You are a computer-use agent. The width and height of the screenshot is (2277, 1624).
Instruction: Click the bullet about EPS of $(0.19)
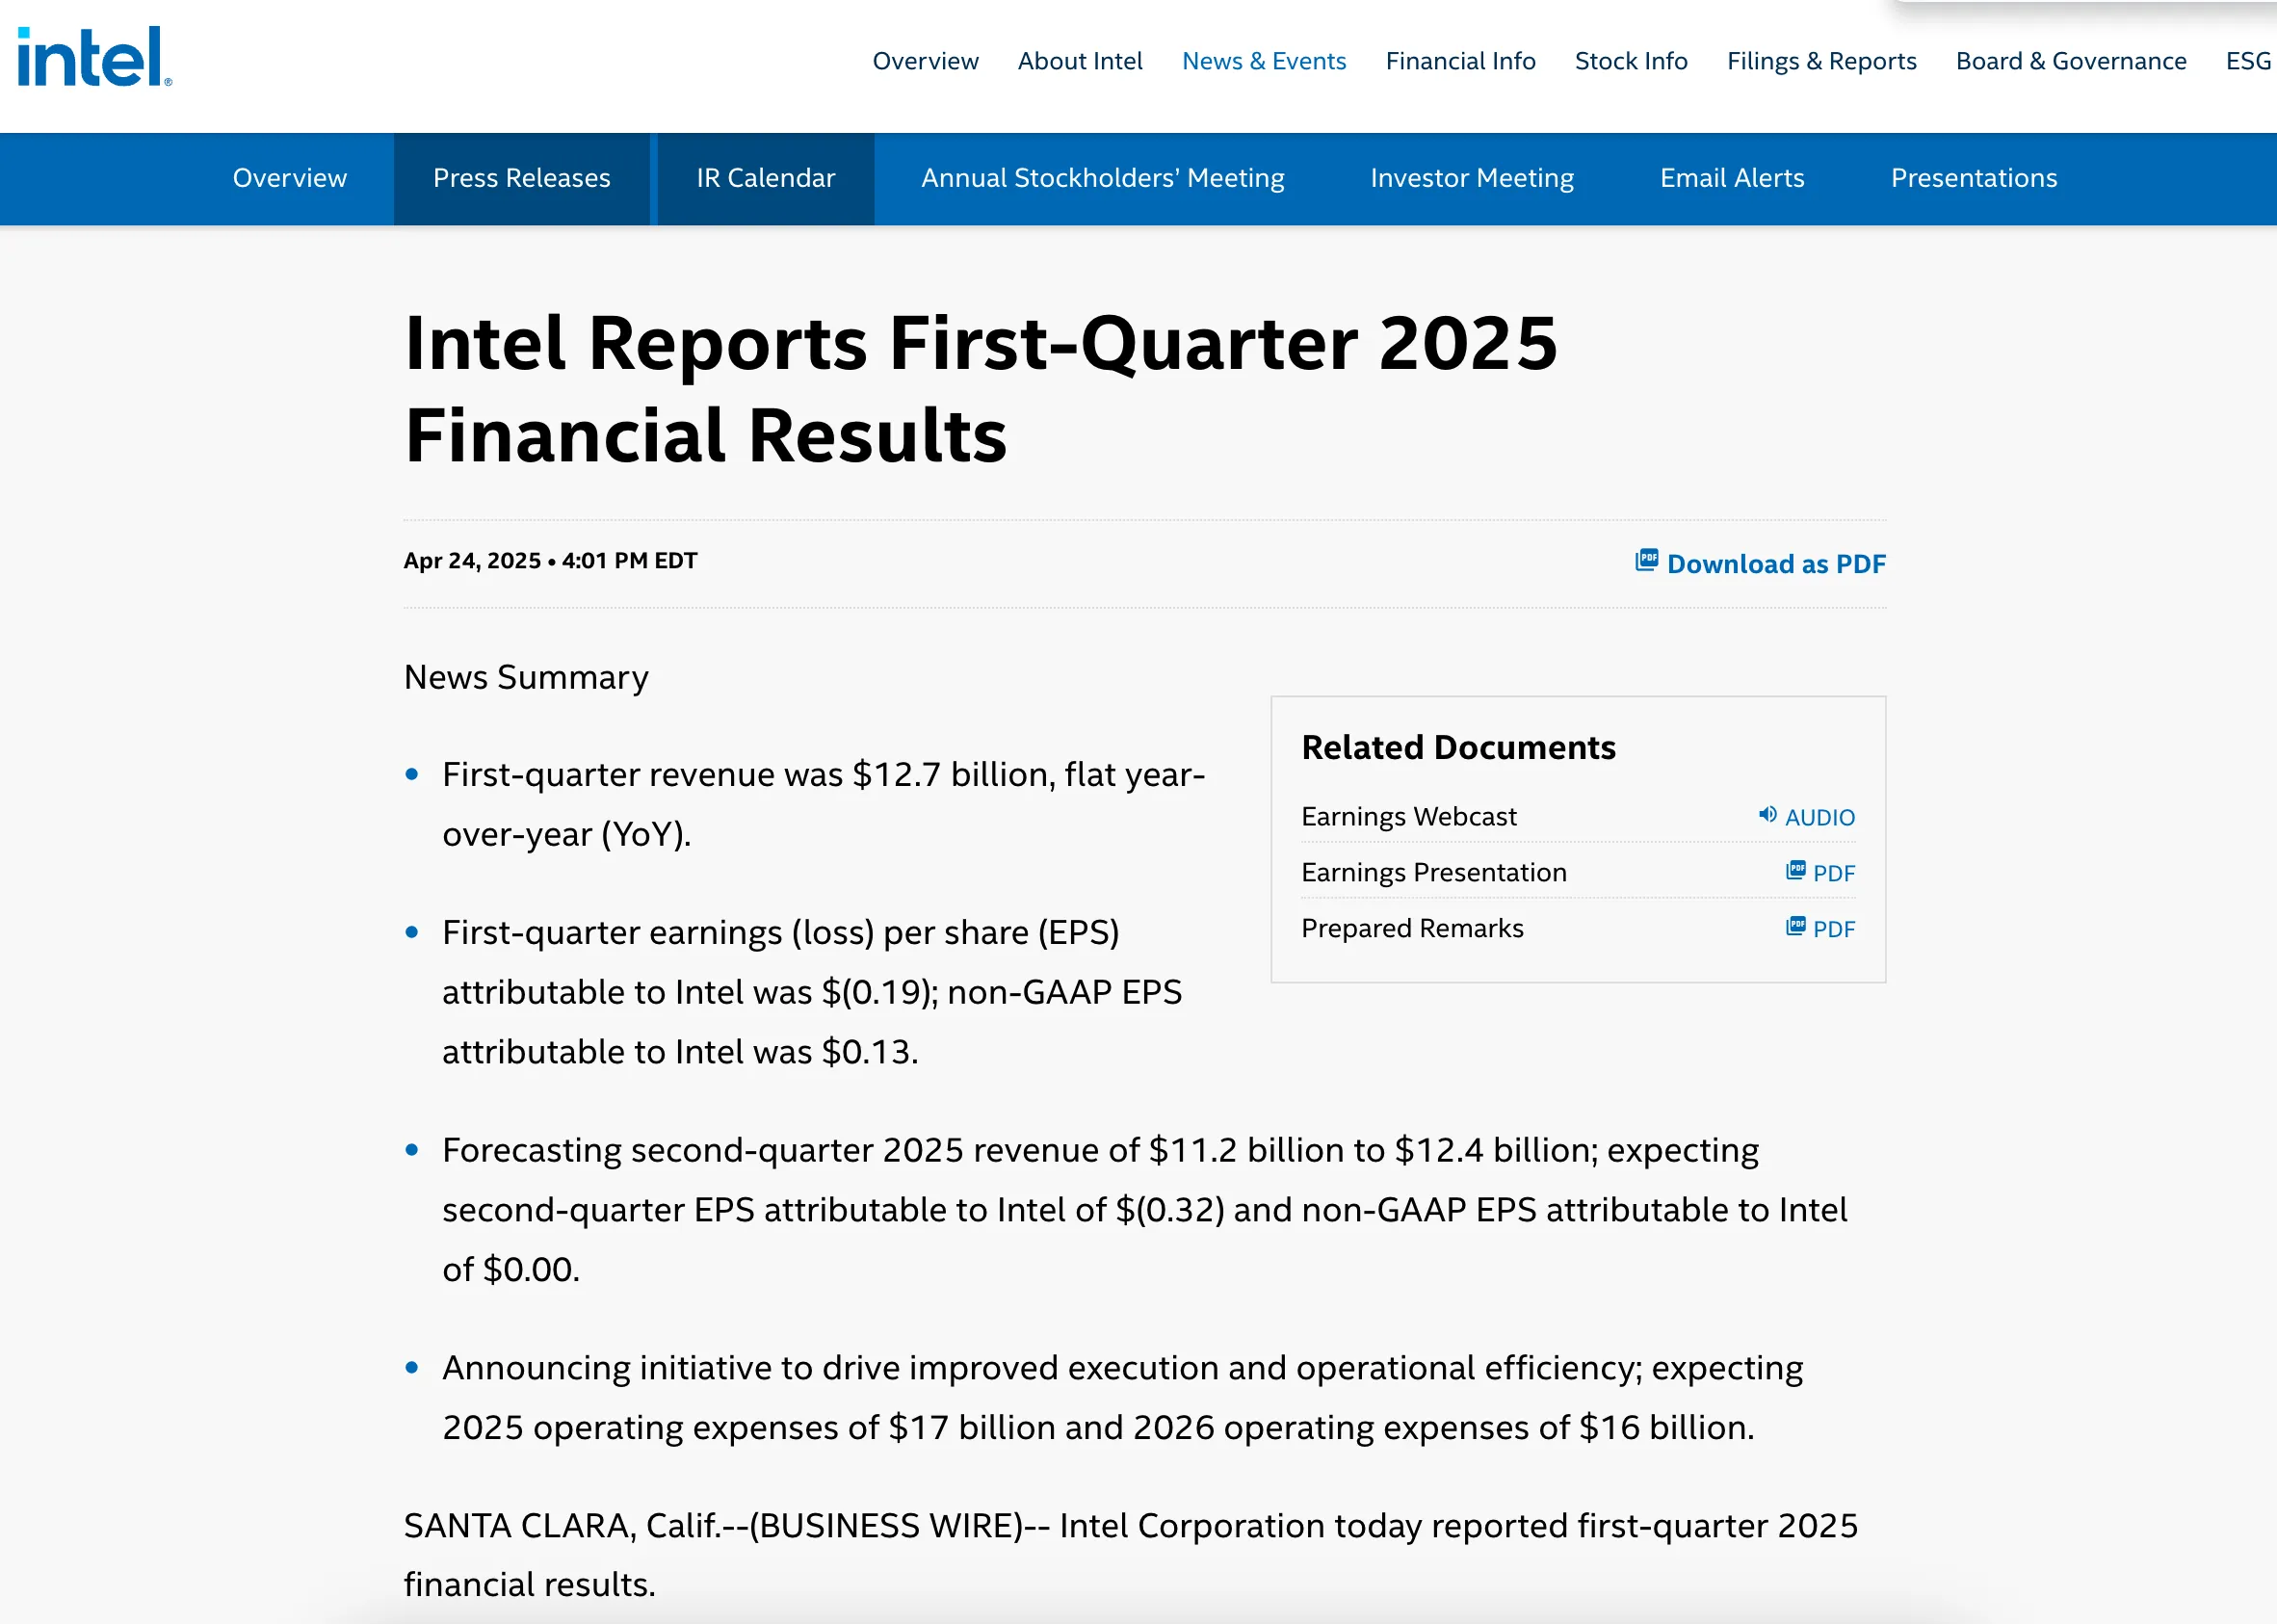pyautogui.click(x=812, y=992)
